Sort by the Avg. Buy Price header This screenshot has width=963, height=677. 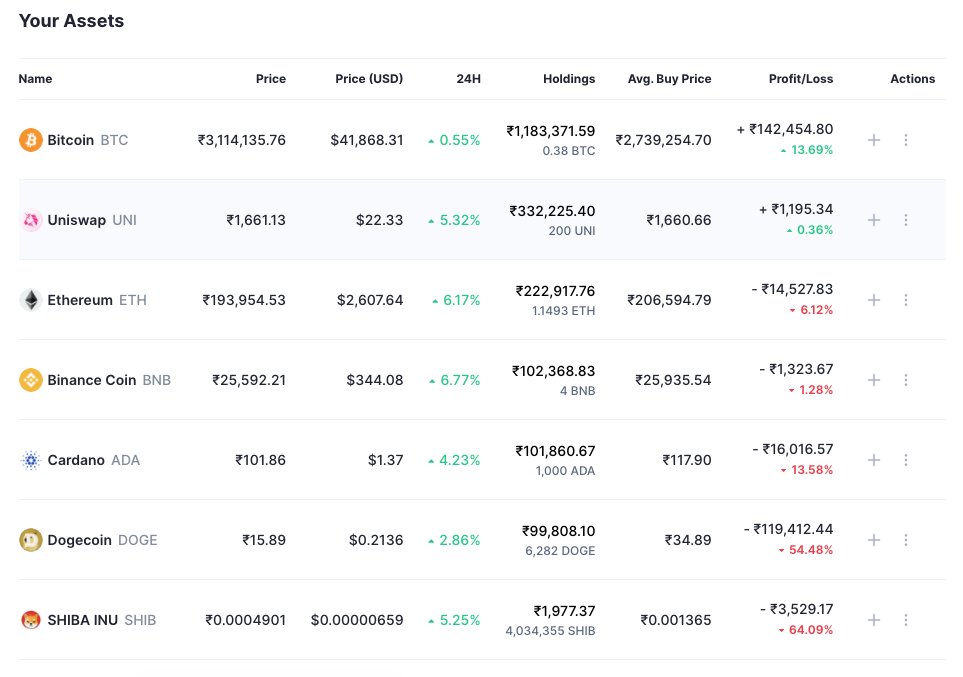(x=669, y=79)
